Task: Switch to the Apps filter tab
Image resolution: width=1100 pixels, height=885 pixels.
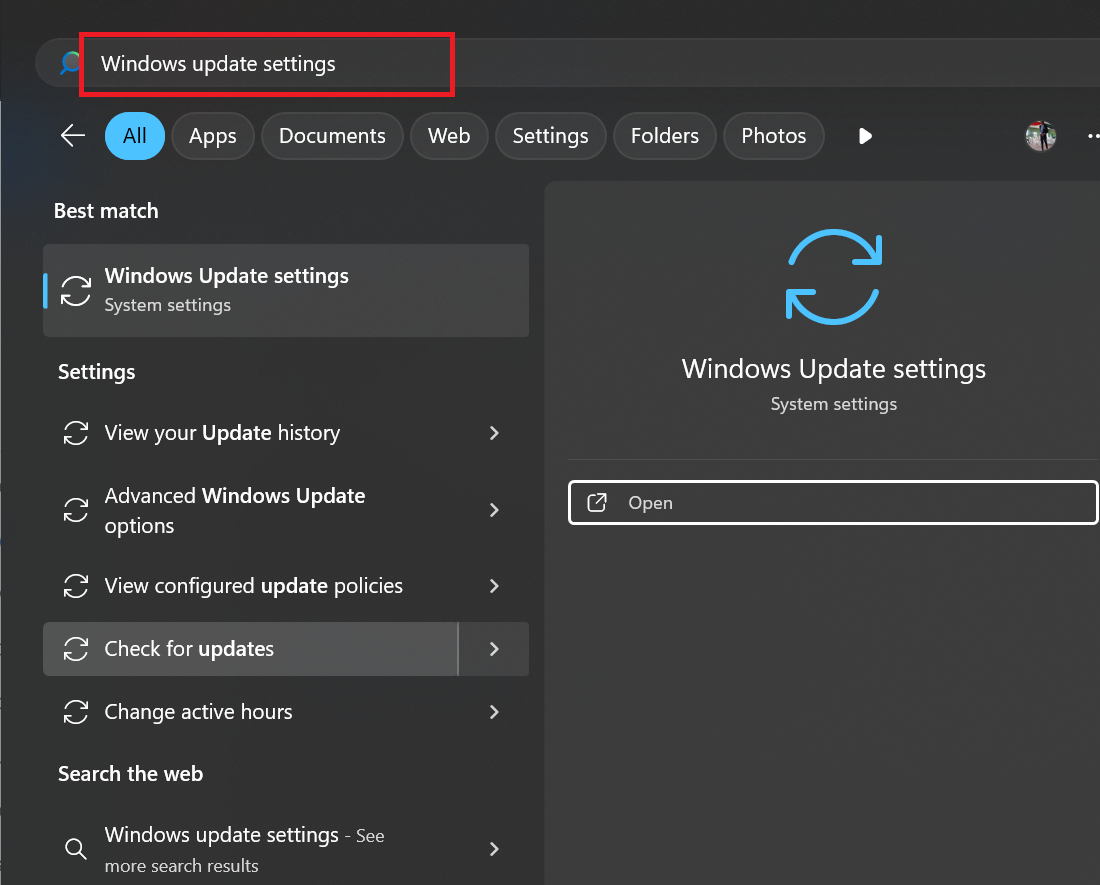Action: point(212,136)
